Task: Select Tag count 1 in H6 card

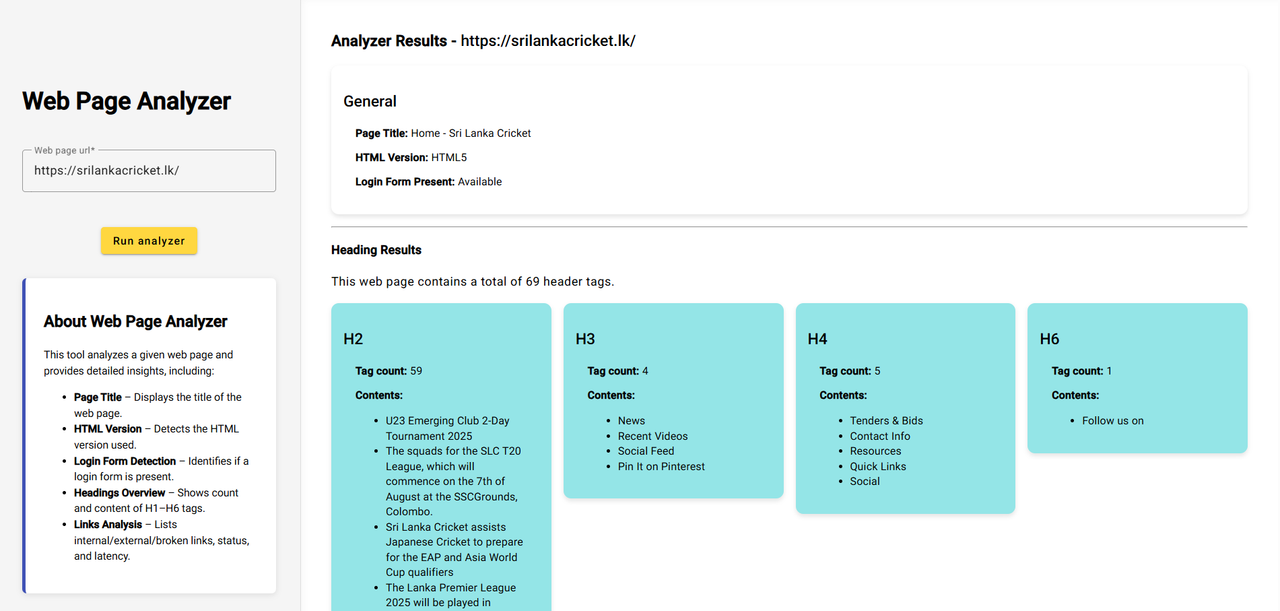Action: coord(1081,371)
